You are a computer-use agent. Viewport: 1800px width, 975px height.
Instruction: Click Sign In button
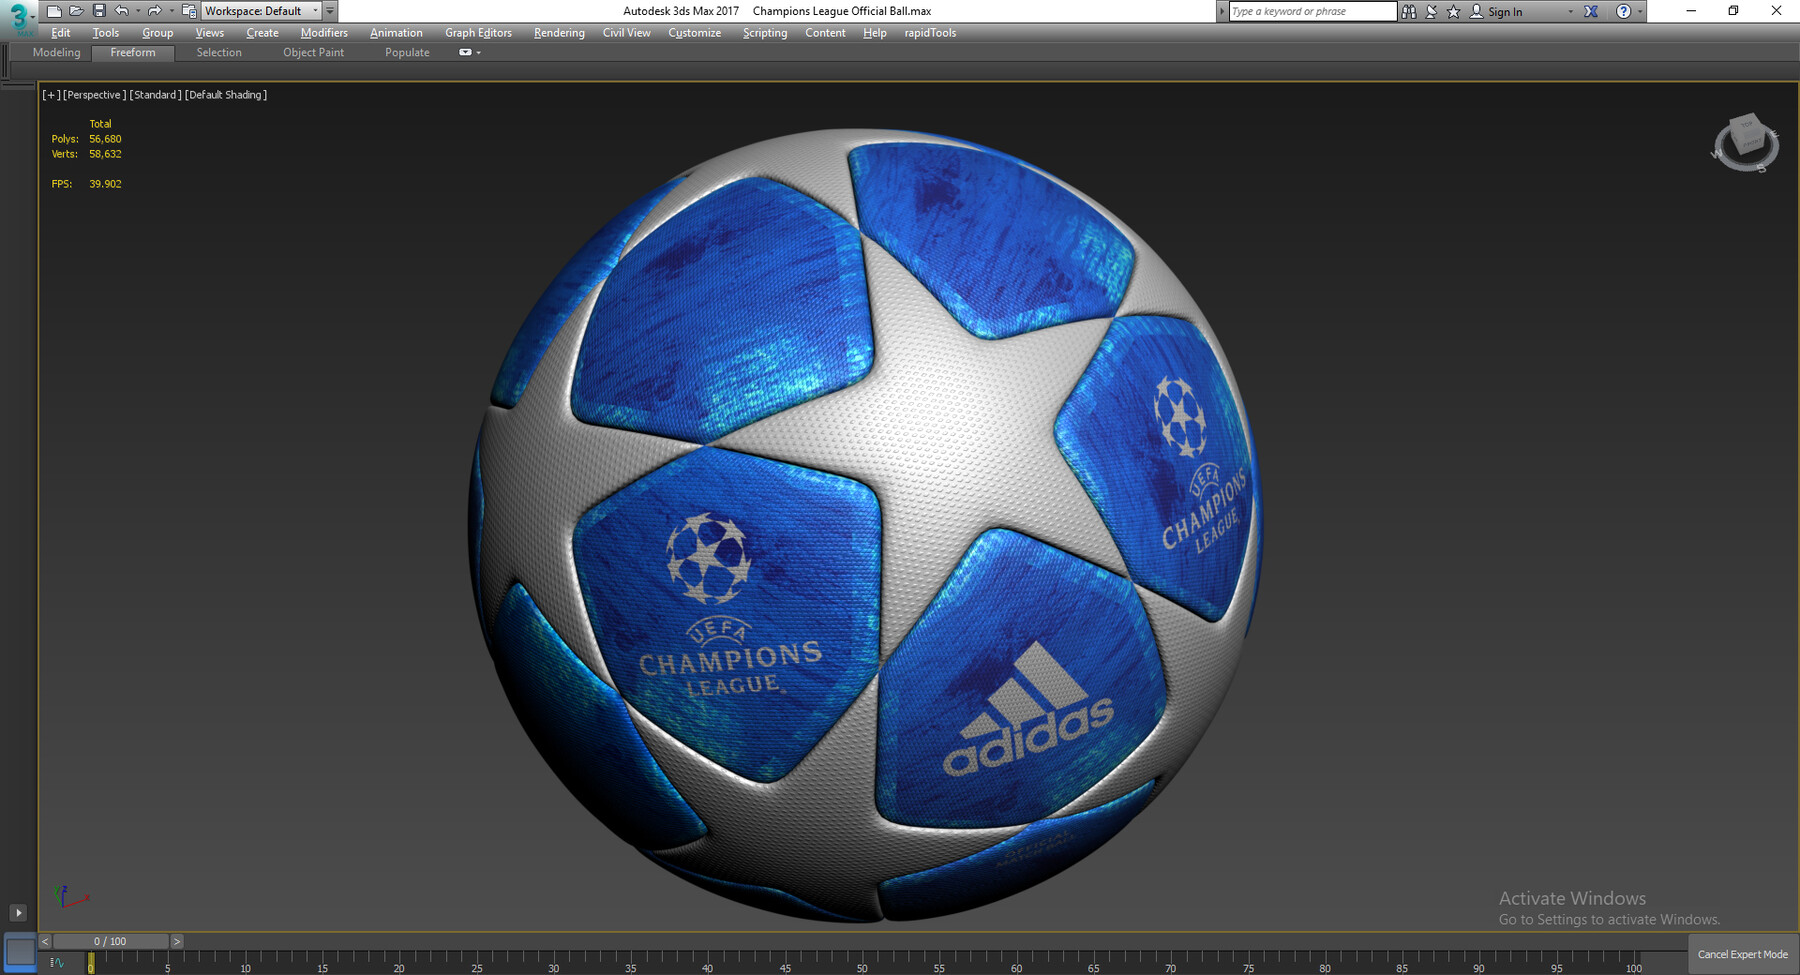pyautogui.click(x=1504, y=12)
